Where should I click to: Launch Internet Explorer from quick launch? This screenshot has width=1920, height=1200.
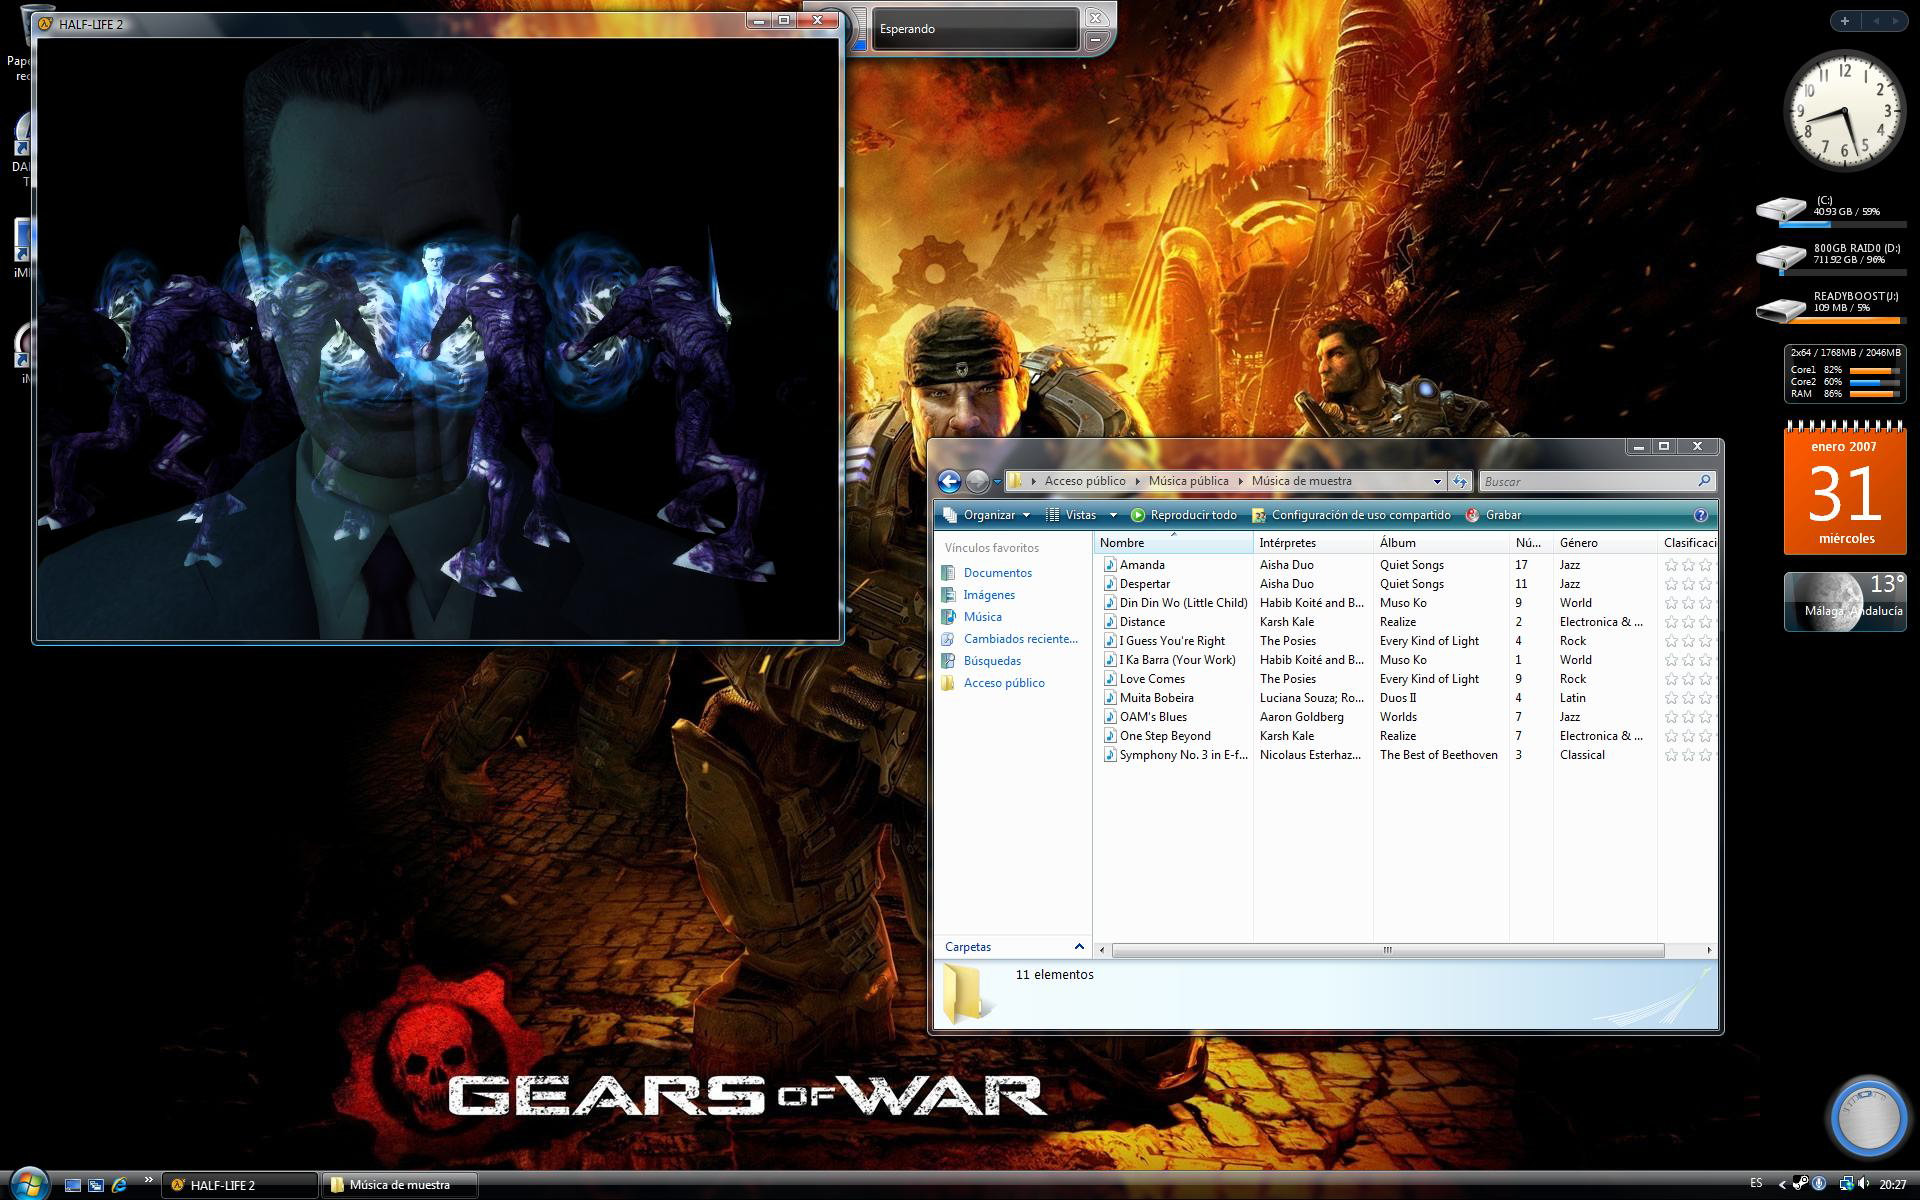point(120,1185)
